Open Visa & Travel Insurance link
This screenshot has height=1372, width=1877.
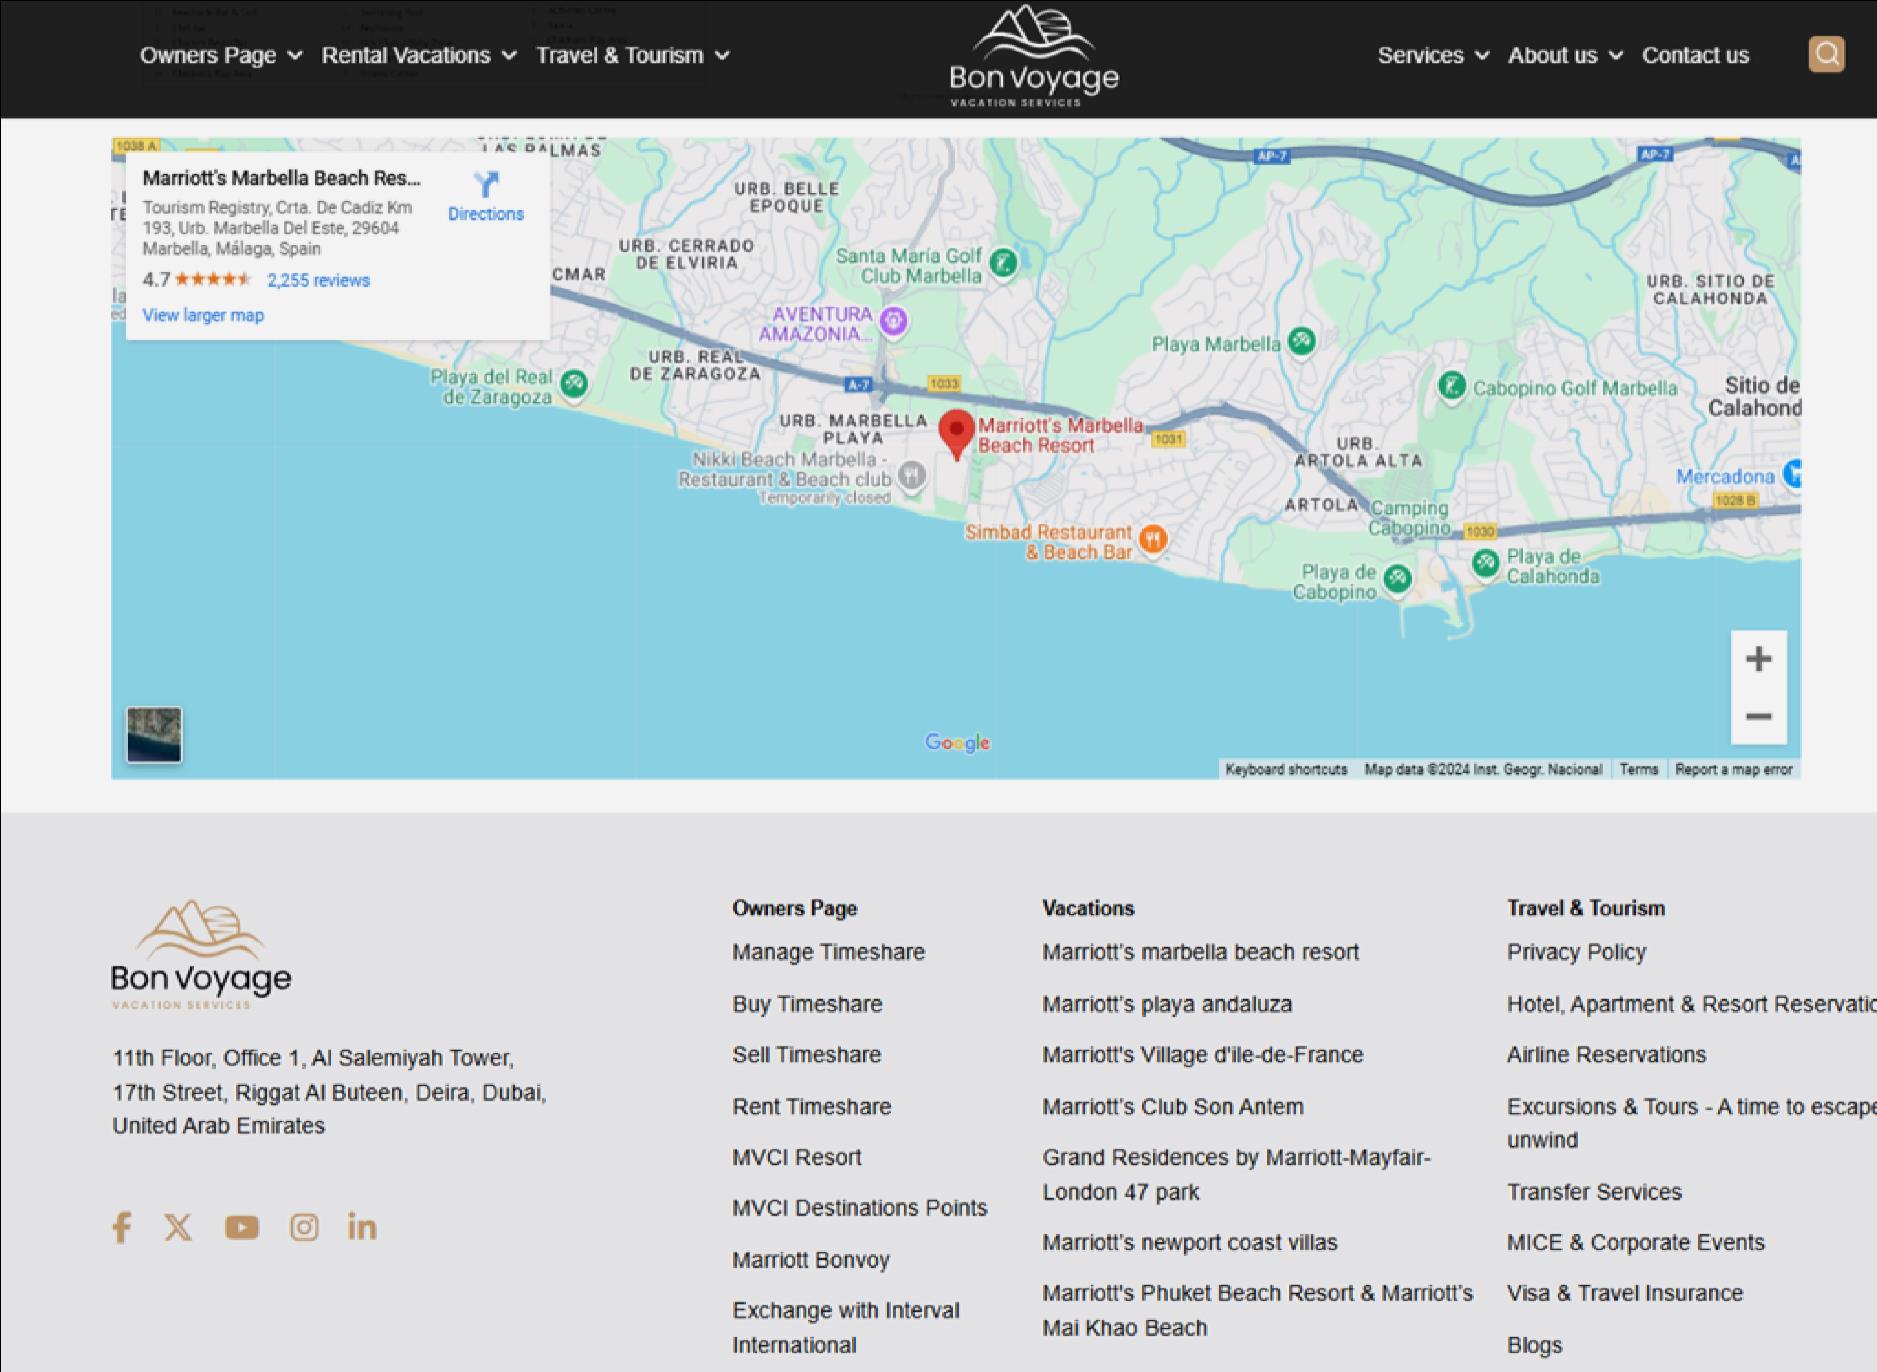1624,1293
